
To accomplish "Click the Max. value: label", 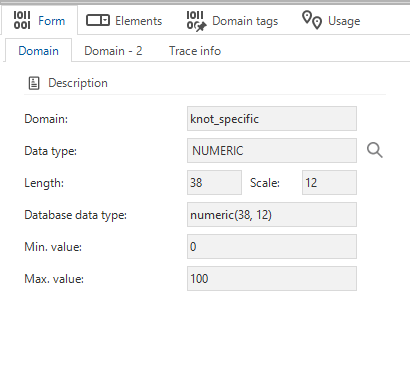I will (54, 279).
